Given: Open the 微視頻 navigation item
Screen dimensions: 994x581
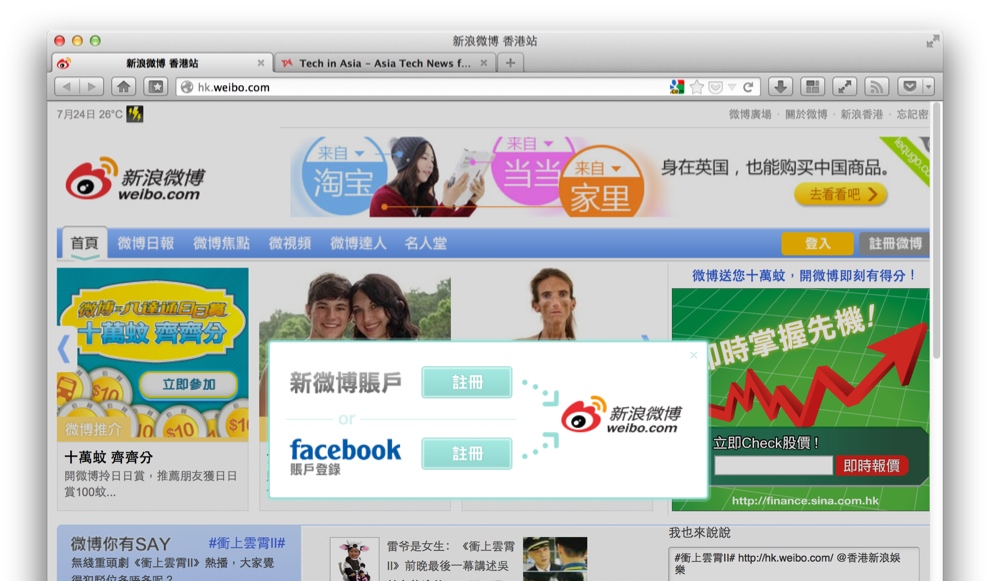Looking at the screenshot, I should coord(290,243).
